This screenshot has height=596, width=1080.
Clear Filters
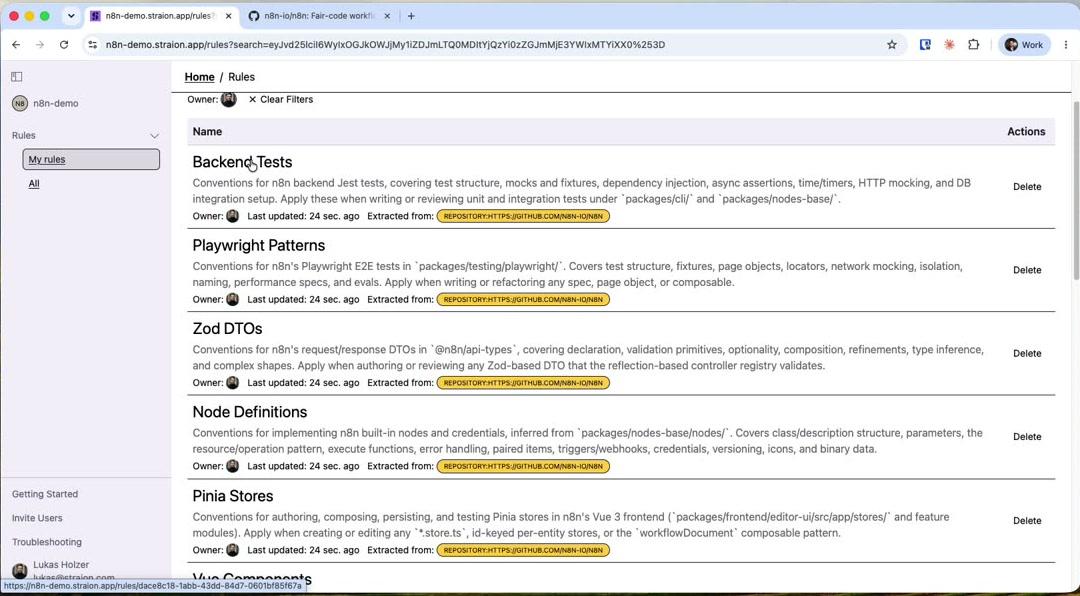[x=280, y=99]
